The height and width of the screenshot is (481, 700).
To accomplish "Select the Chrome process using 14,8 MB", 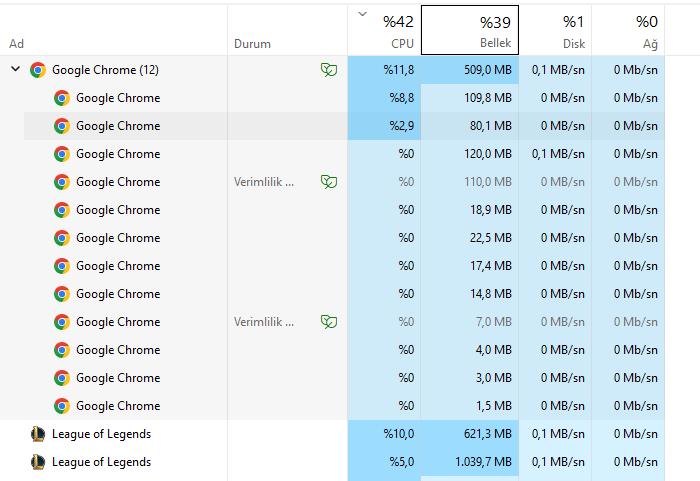I will [x=118, y=294].
